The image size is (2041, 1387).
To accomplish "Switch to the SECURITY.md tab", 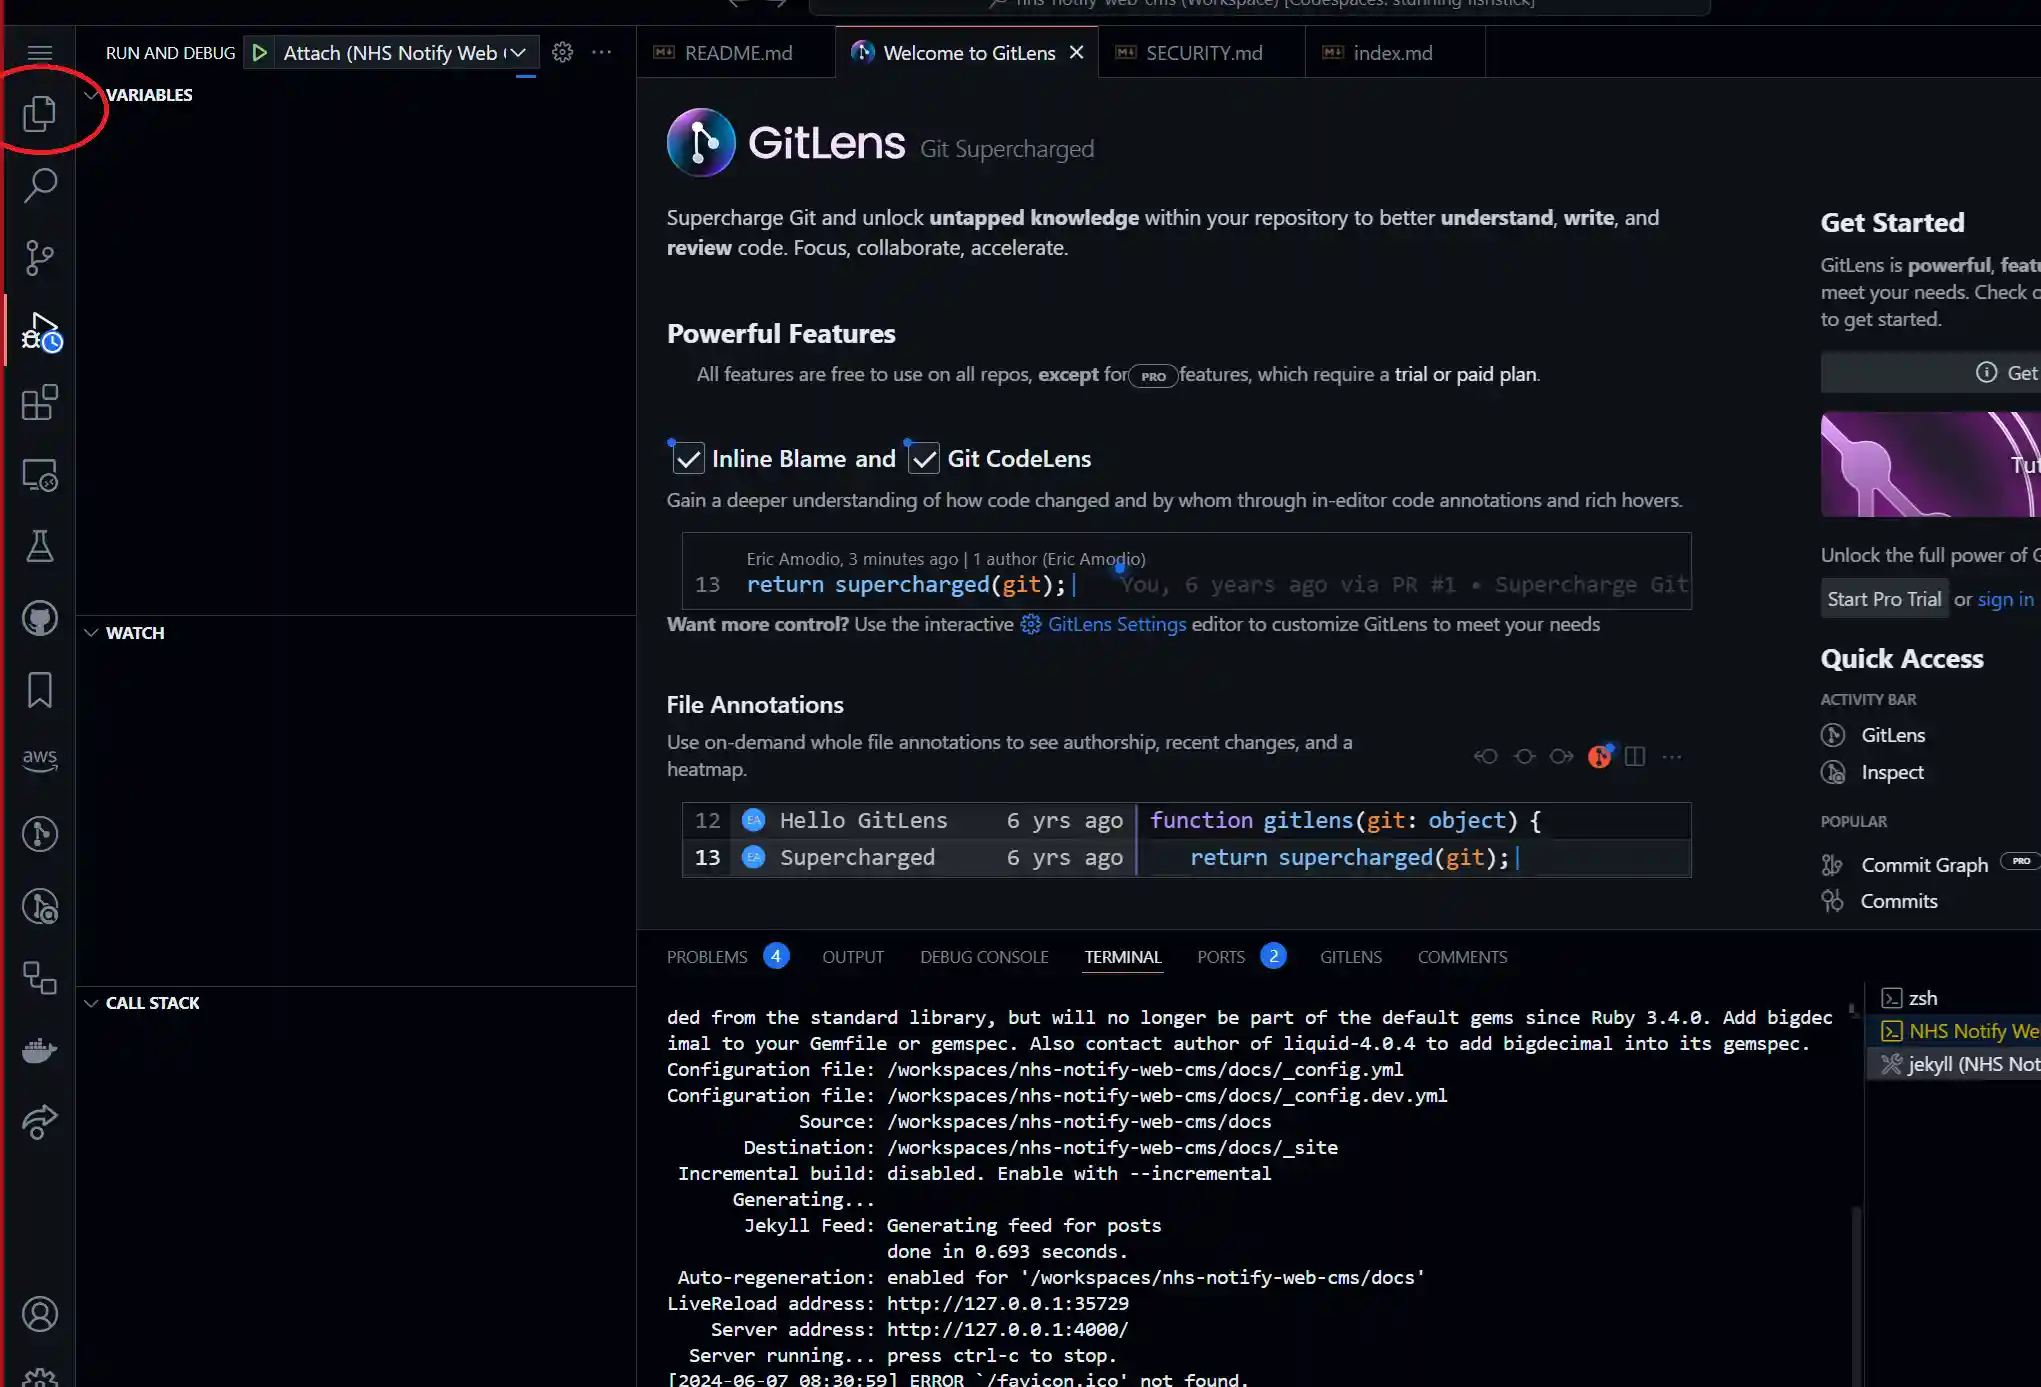I will point(1203,53).
